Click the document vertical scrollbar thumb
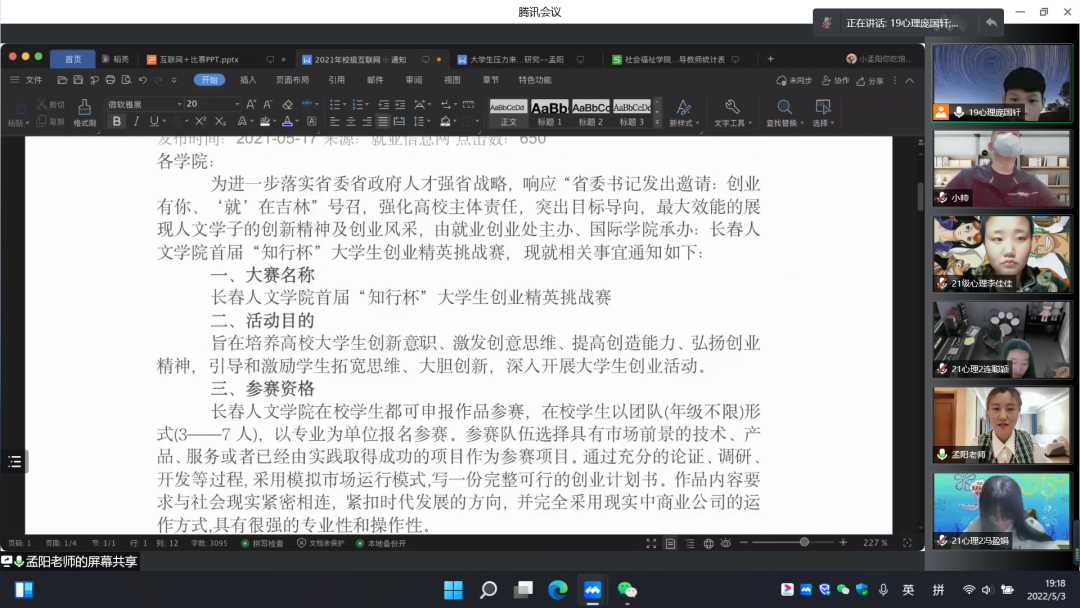 click(x=920, y=196)
